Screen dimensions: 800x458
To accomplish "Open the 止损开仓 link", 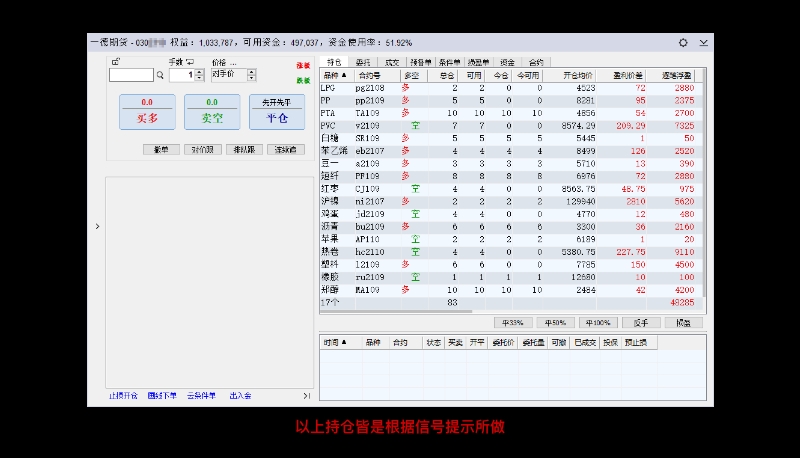I will click(x=123, y=396).
